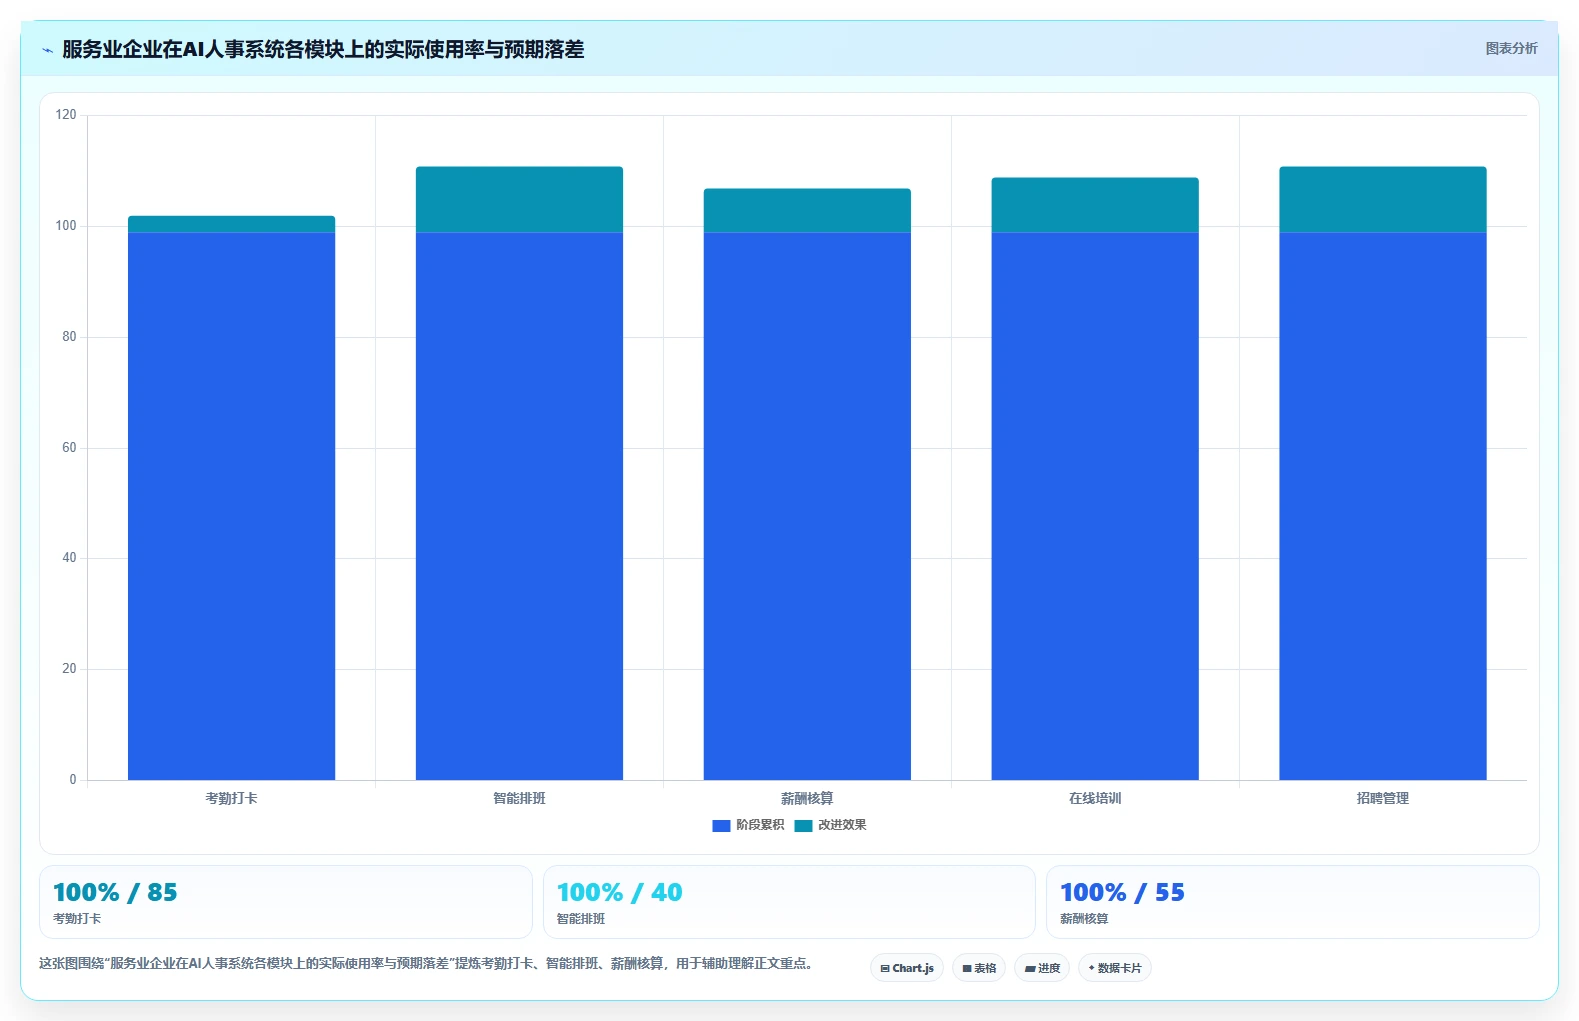
Task: Click the 表格 tag chip
Action: 979,968
